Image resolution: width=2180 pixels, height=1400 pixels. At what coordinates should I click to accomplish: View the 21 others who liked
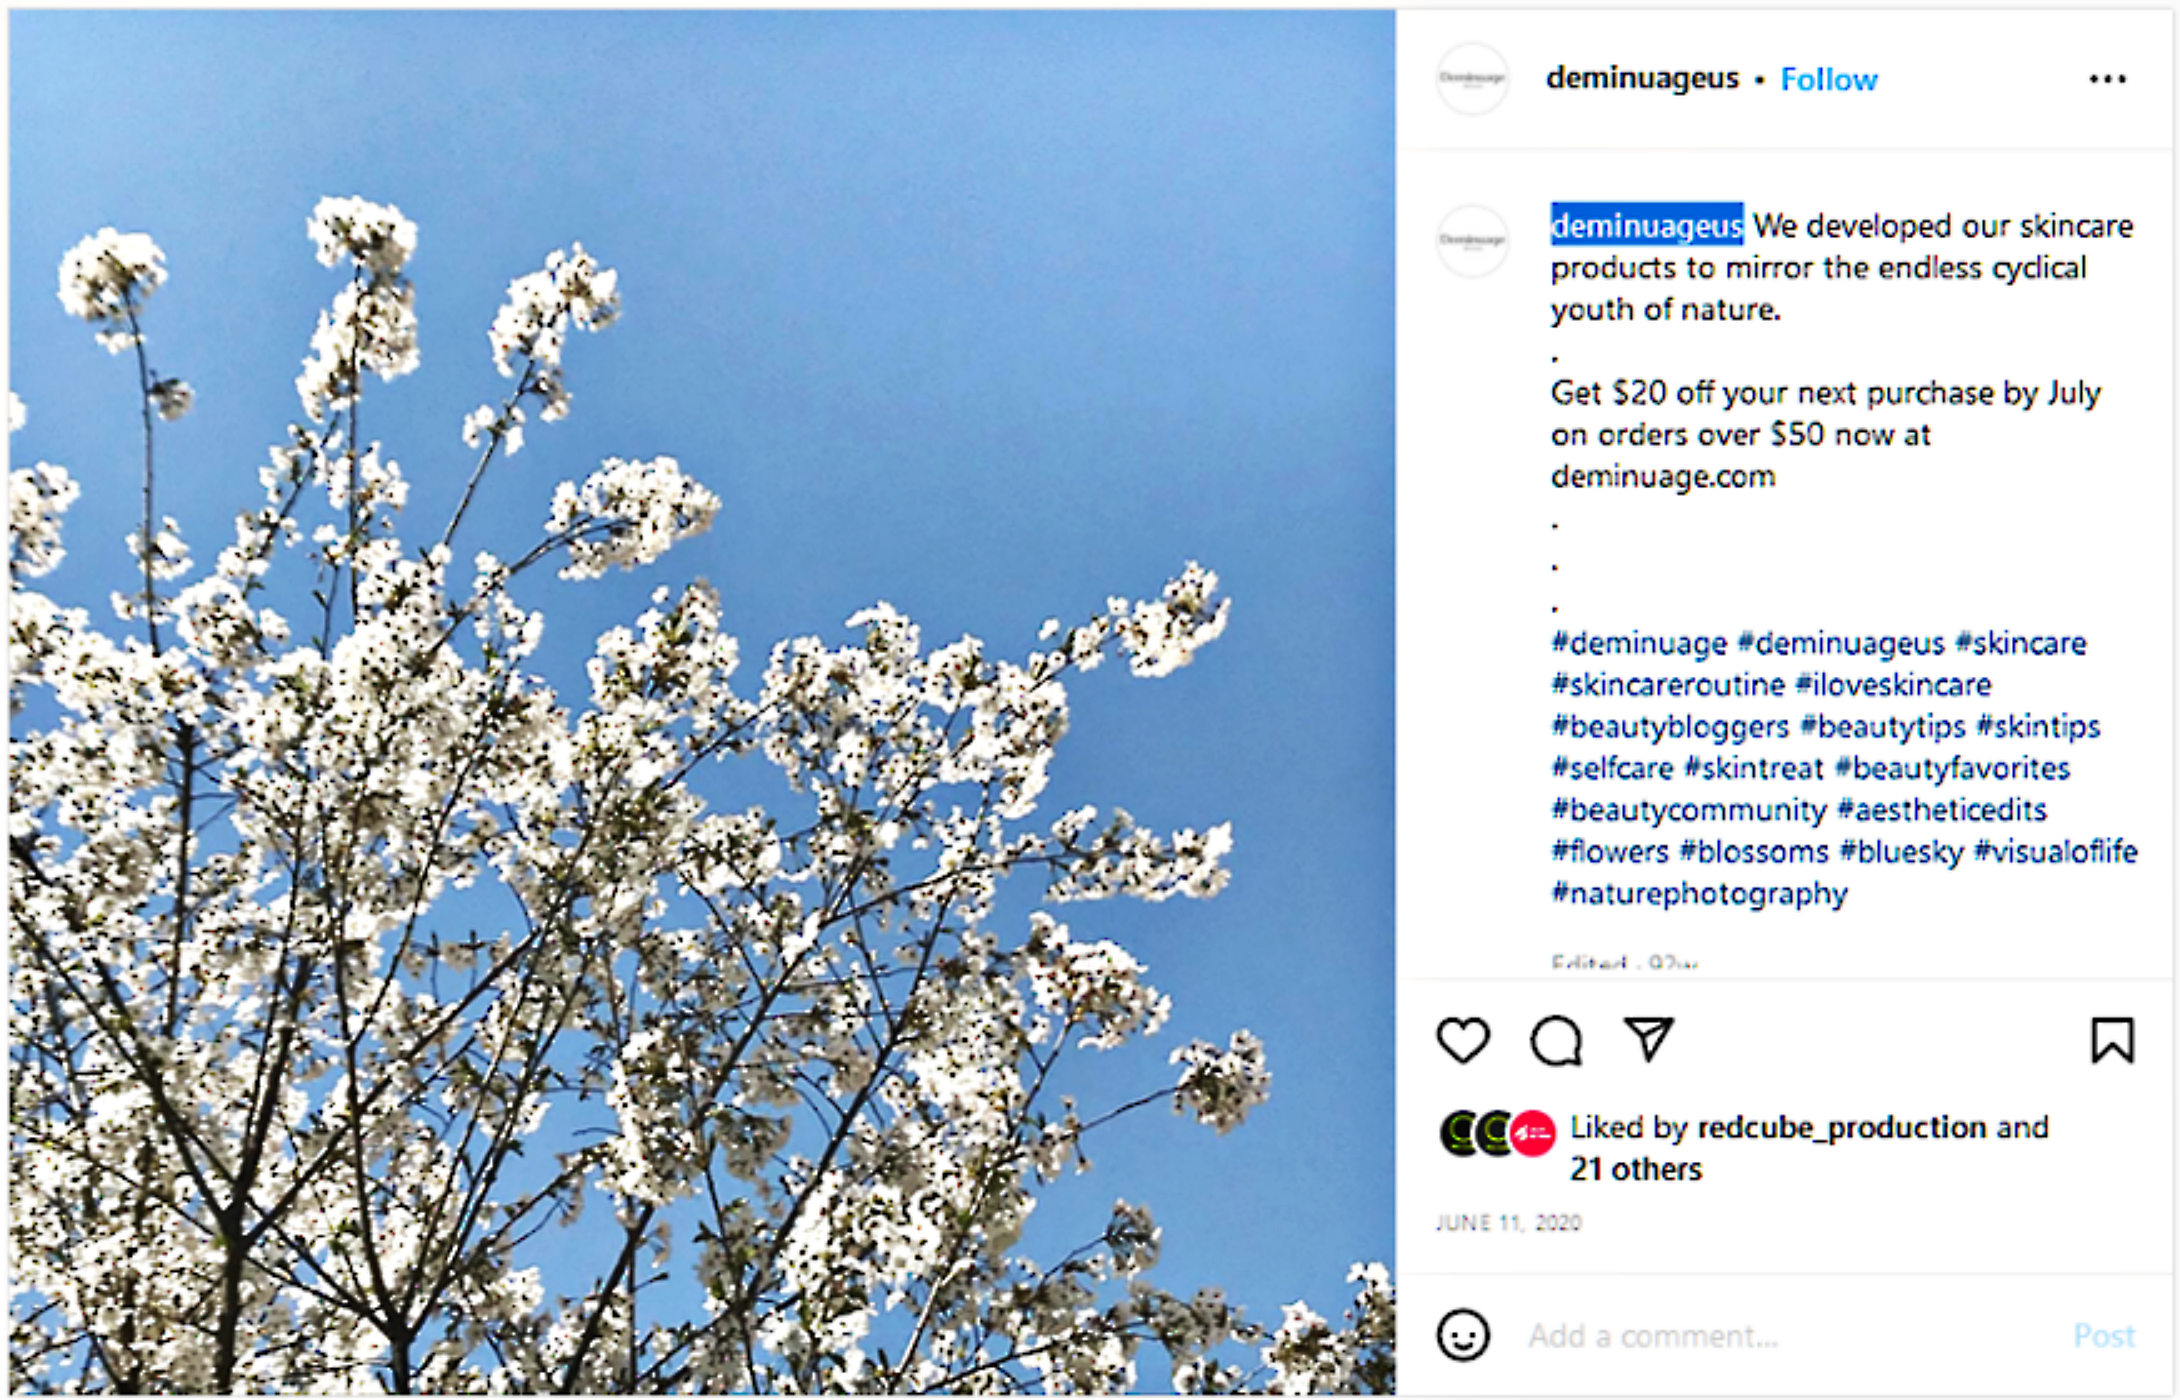[x=1635, y=1169]
